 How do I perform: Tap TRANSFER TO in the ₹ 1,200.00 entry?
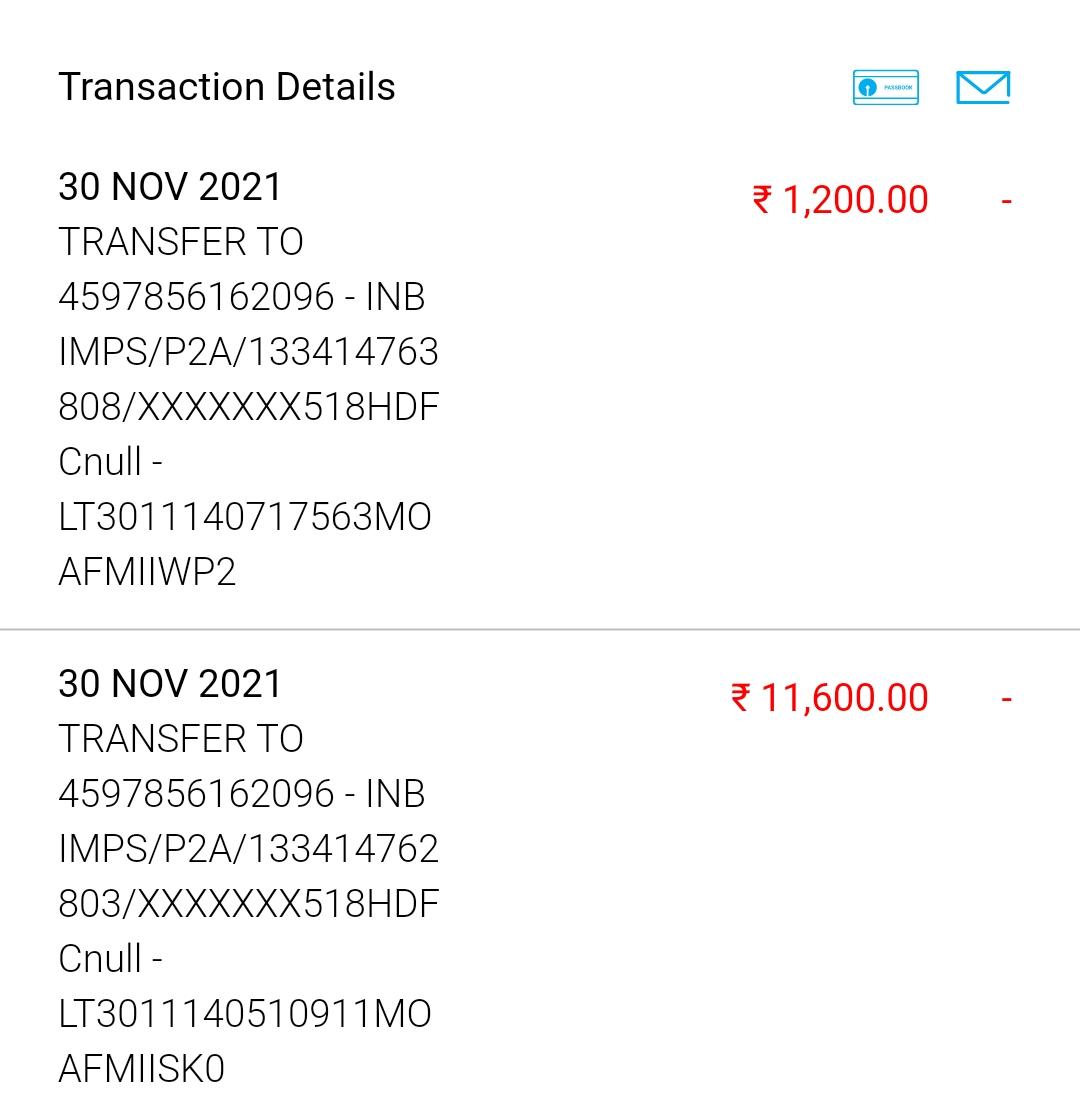pos(181,242)
